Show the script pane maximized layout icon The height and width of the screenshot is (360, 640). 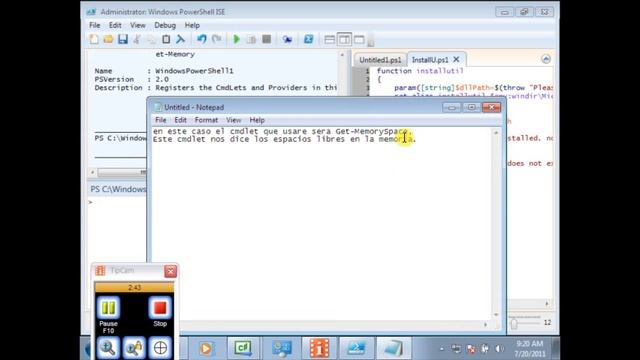[x=359, y=40]
